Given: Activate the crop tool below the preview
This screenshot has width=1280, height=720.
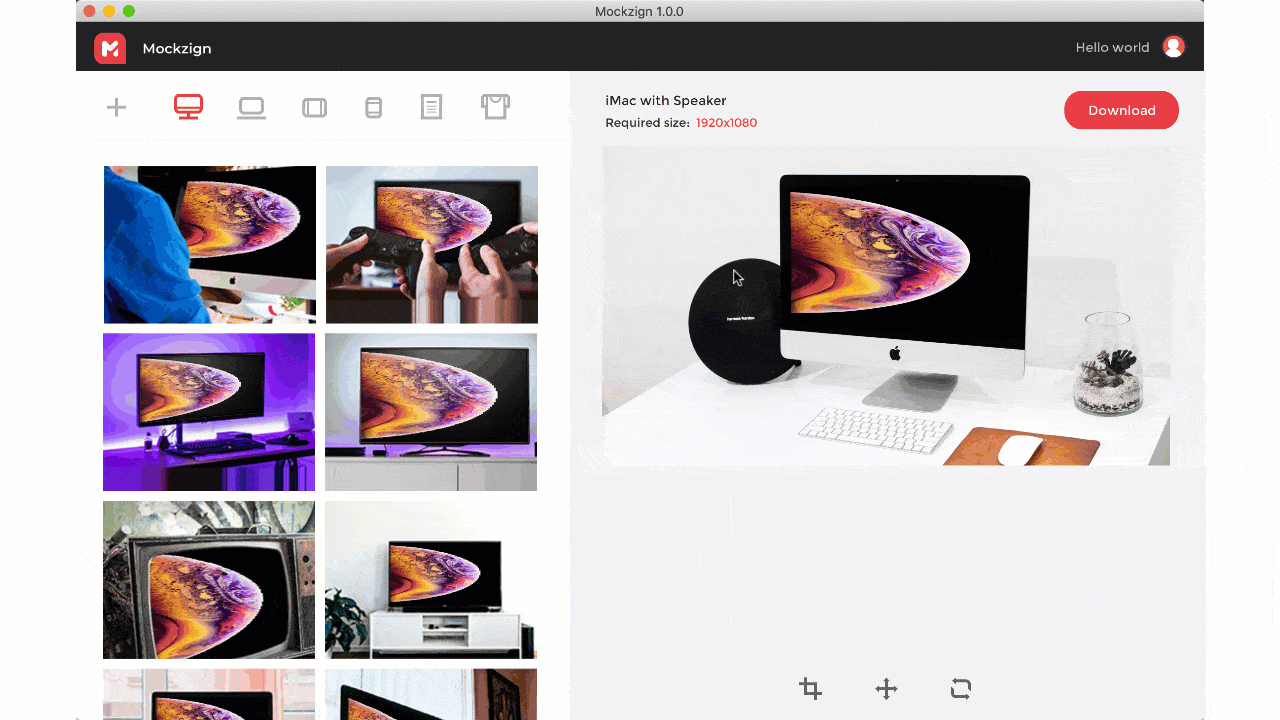Looking at the screenshot, I should click(x=810, y=688).
